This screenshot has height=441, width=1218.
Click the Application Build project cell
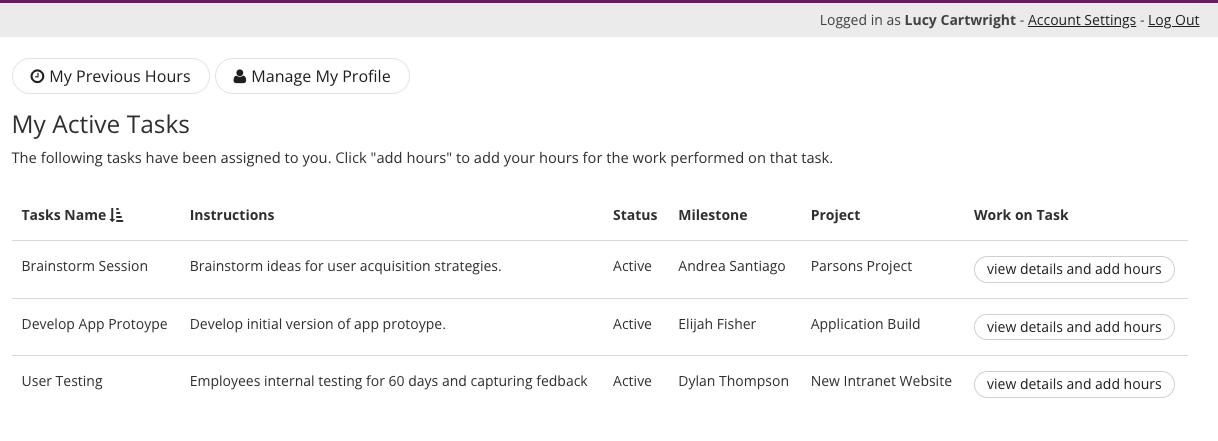865,324
